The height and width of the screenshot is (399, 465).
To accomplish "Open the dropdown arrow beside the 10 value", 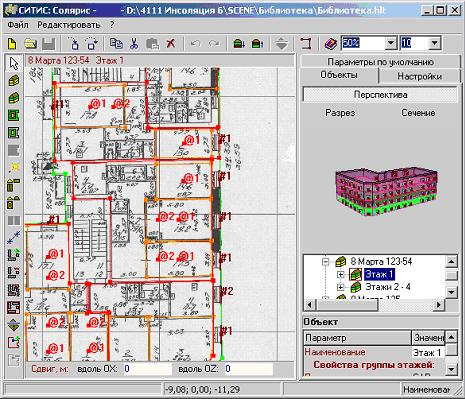I will (x=434, y=43).
